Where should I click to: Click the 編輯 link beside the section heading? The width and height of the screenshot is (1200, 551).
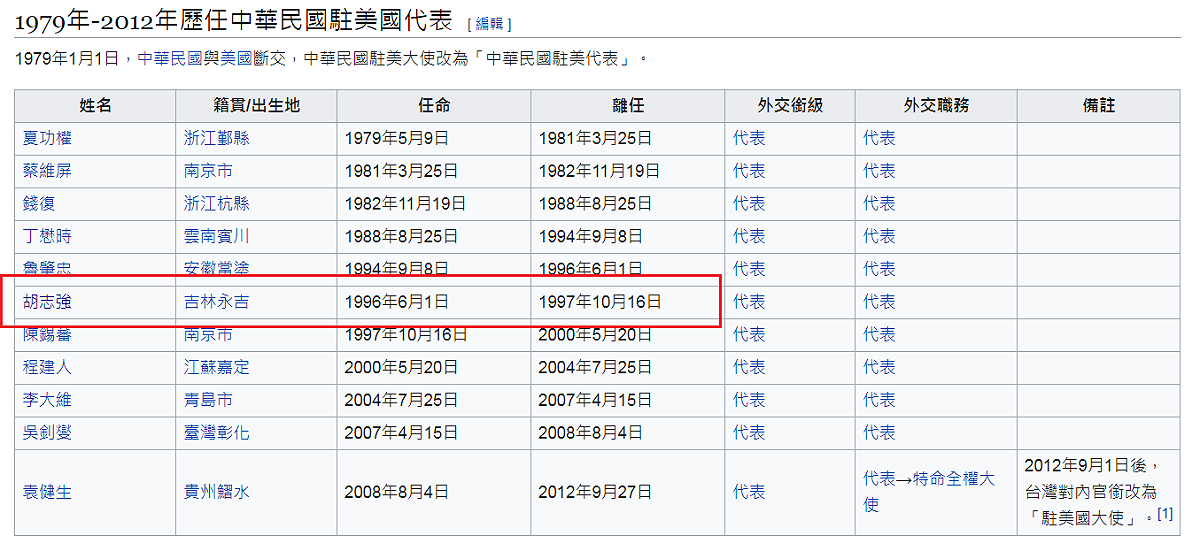coord(489,24)
